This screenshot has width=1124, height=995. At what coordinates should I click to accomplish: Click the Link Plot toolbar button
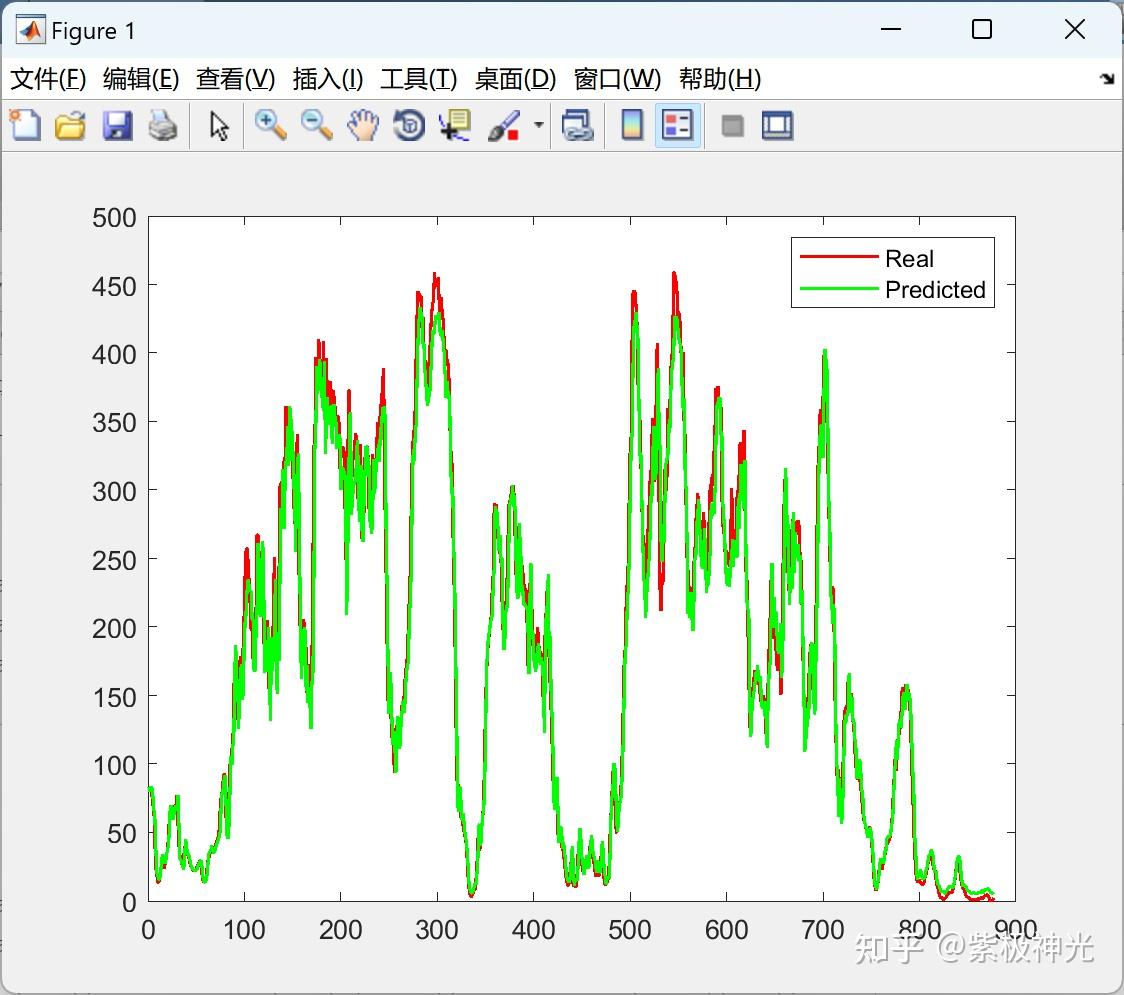[x=577, y=125]
